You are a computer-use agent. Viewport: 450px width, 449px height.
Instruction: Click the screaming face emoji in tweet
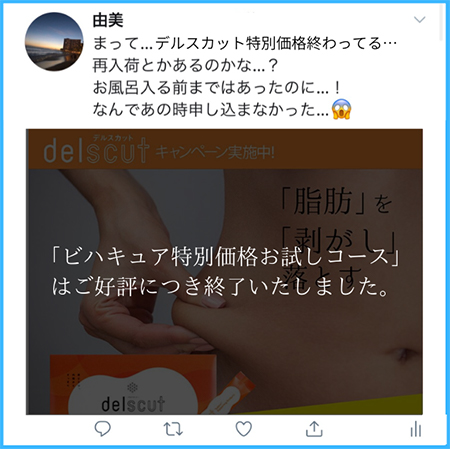(x=341, y=109)
